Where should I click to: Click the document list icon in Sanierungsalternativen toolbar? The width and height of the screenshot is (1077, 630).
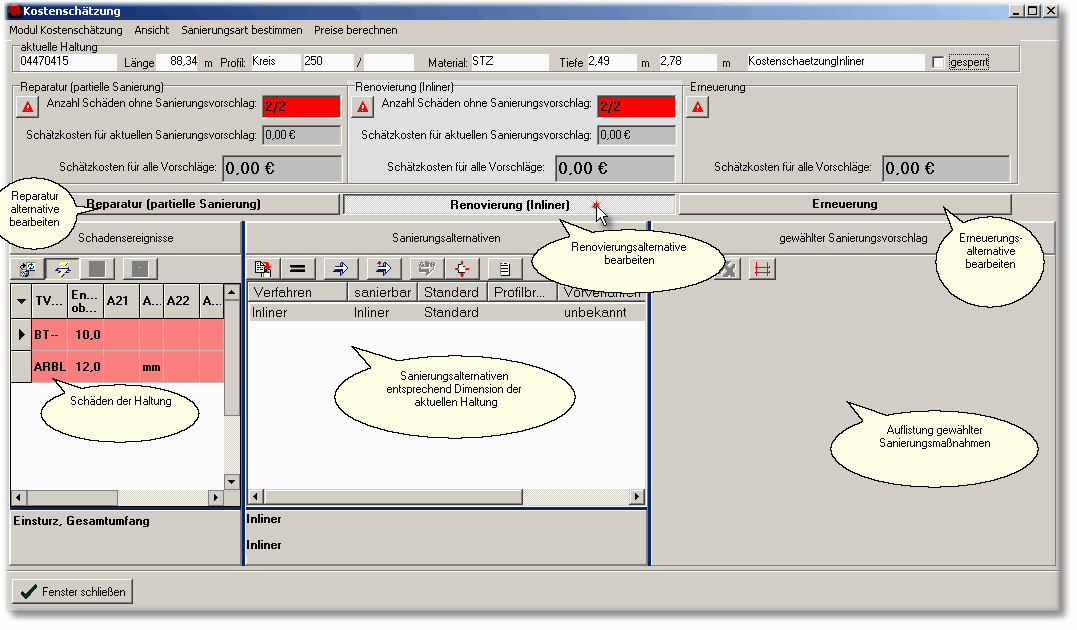(x=505, y=268)
